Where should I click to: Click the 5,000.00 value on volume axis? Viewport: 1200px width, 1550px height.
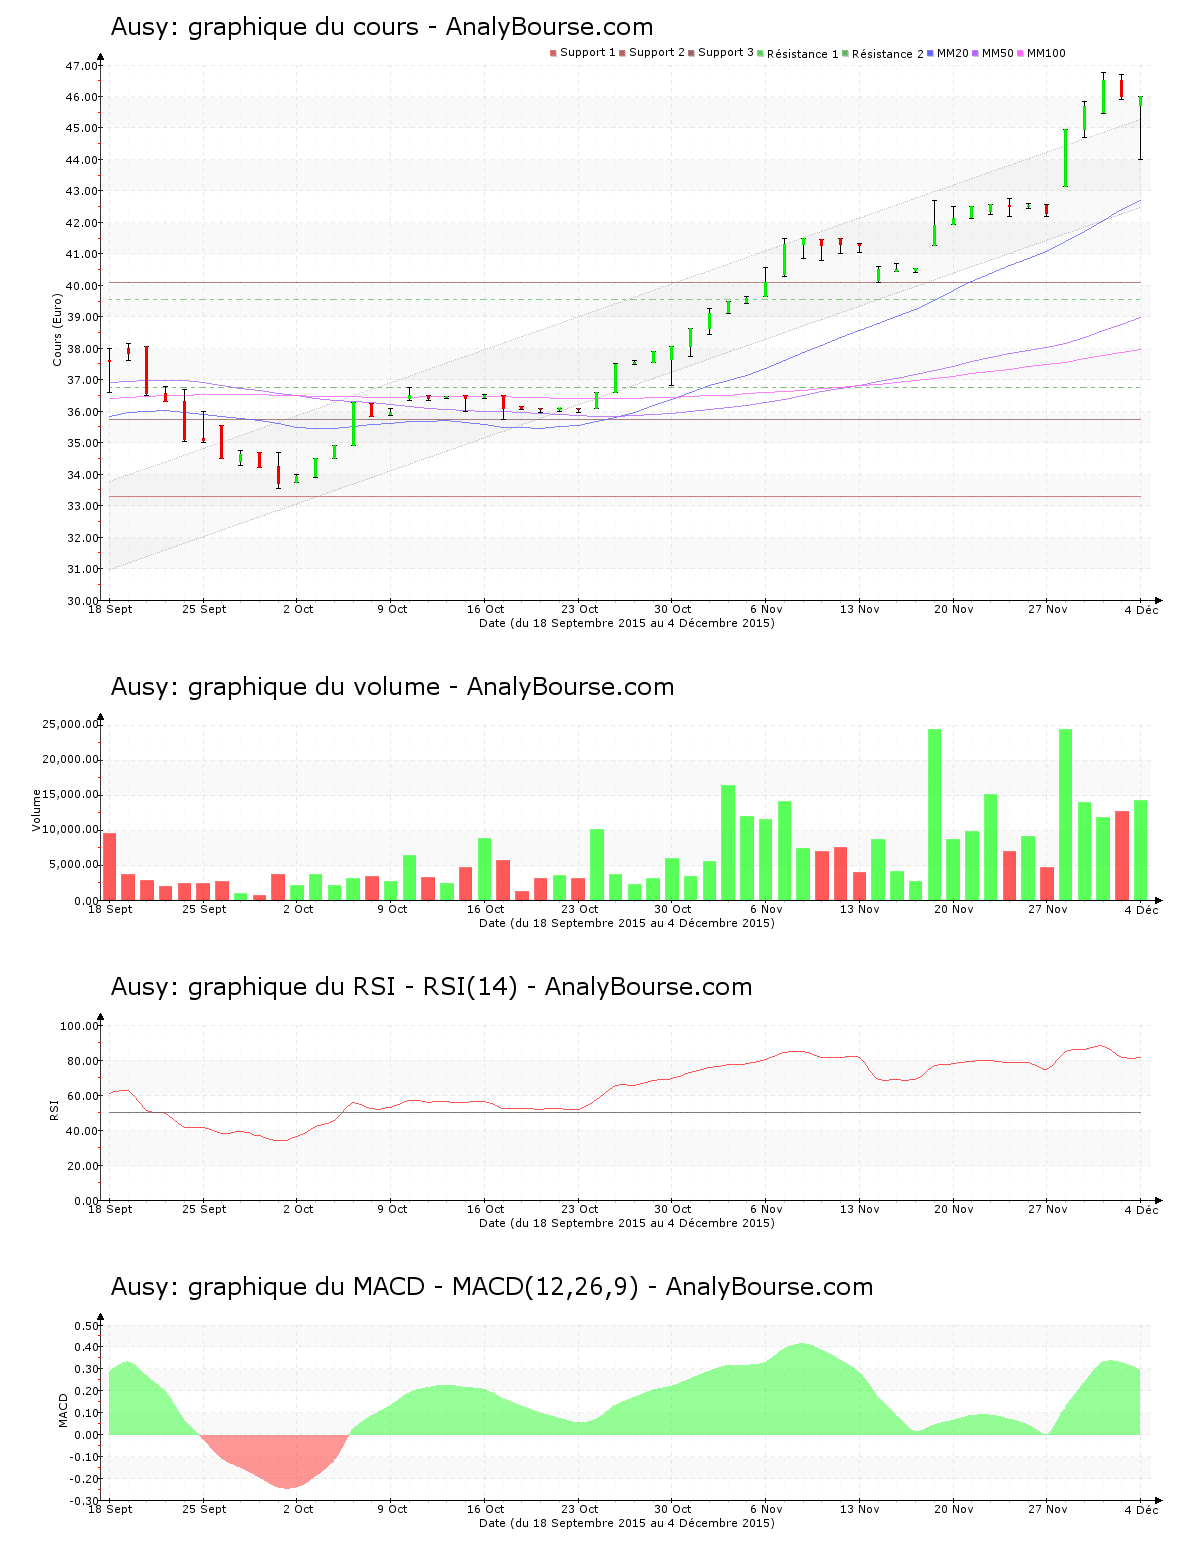pos(73,865)
